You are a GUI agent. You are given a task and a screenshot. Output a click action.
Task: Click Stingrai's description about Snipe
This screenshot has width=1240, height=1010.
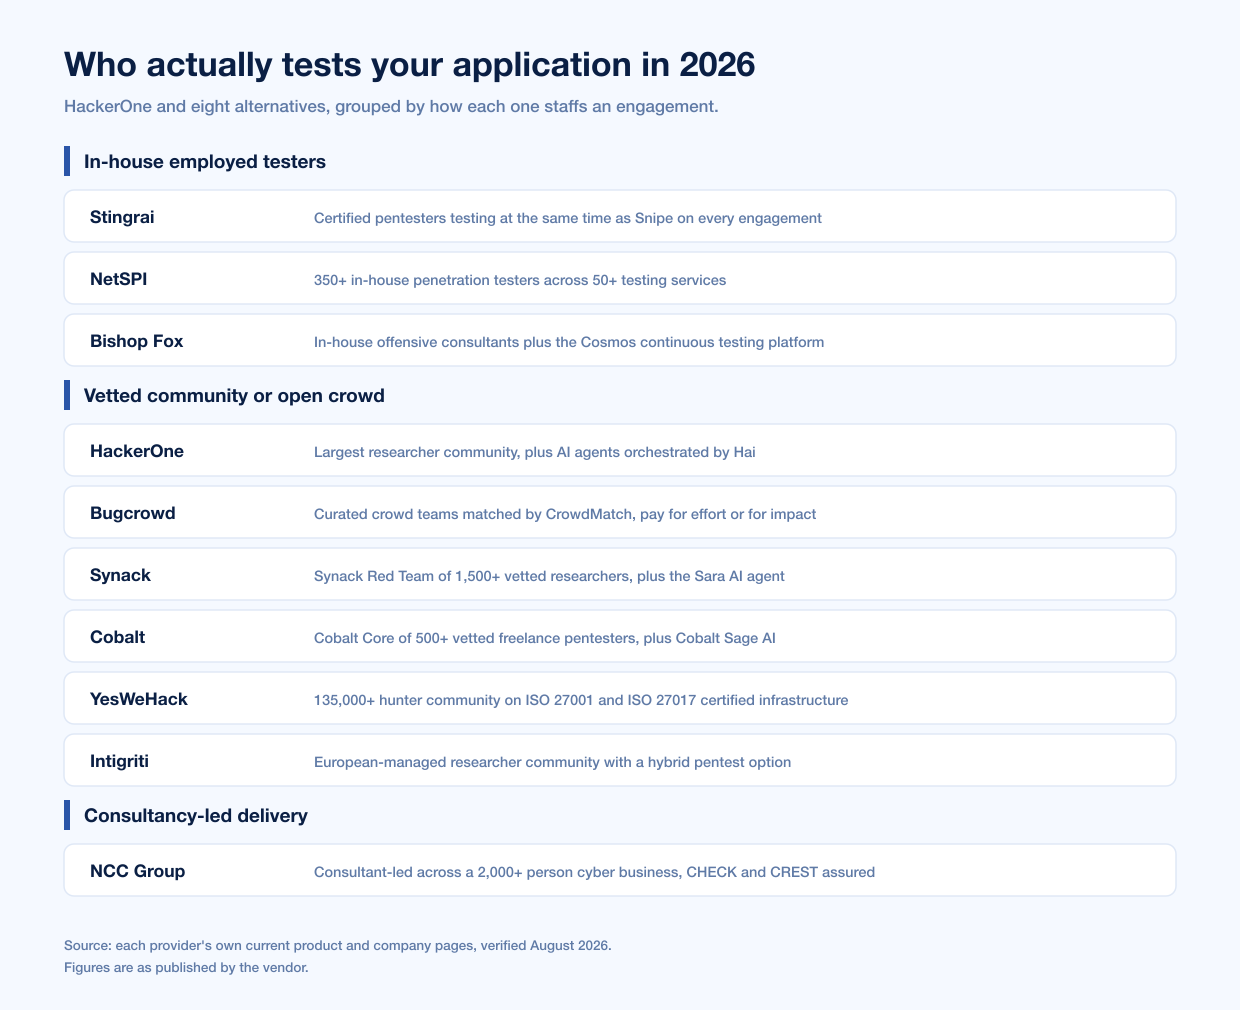tap(568, 218)
